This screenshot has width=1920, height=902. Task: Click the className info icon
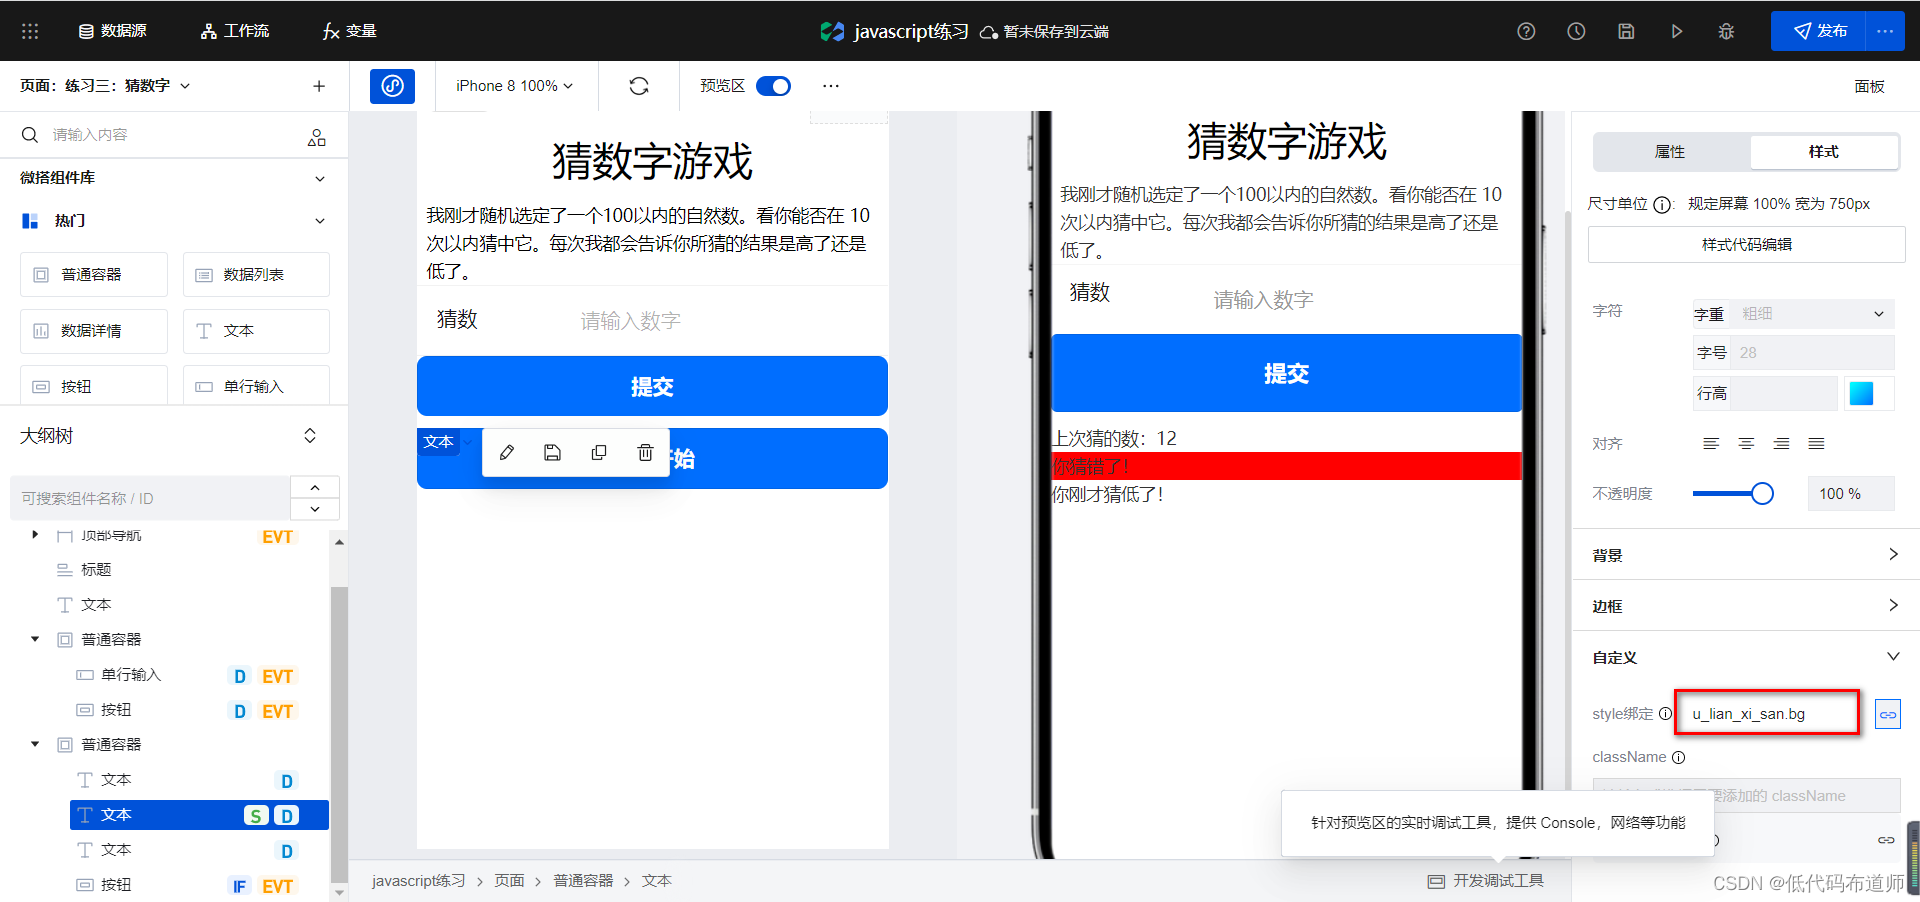1679,757
